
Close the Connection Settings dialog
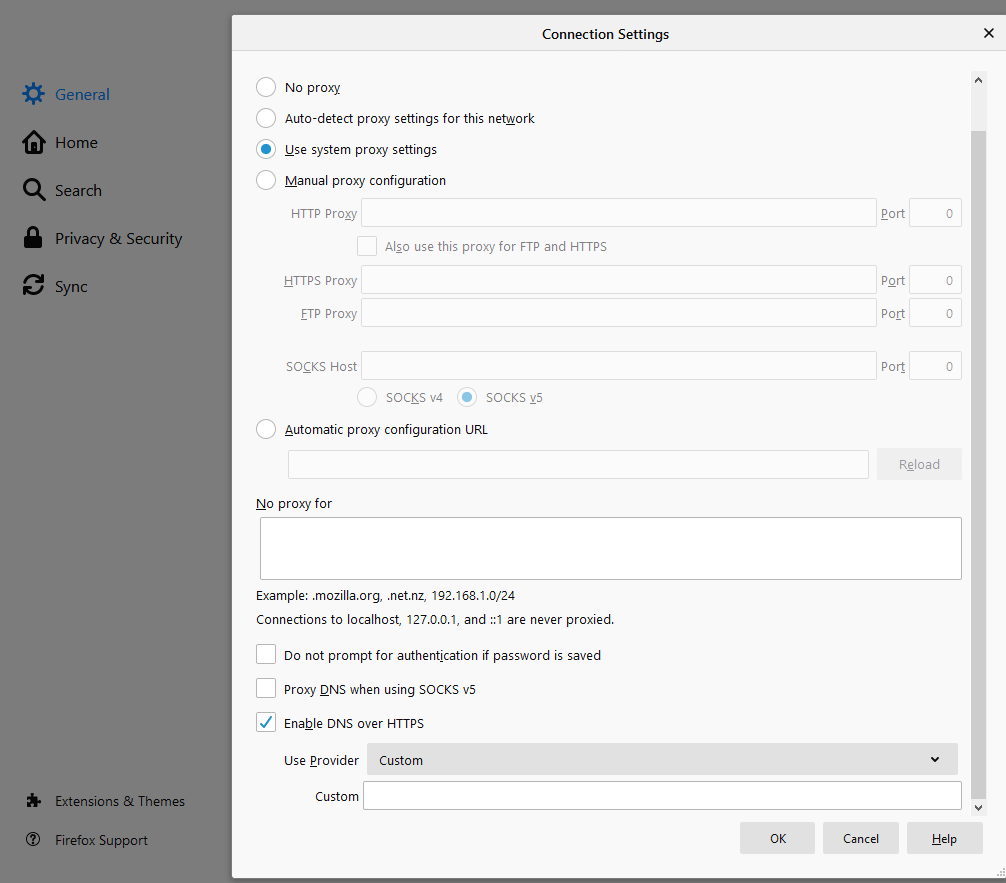[988, 32]
